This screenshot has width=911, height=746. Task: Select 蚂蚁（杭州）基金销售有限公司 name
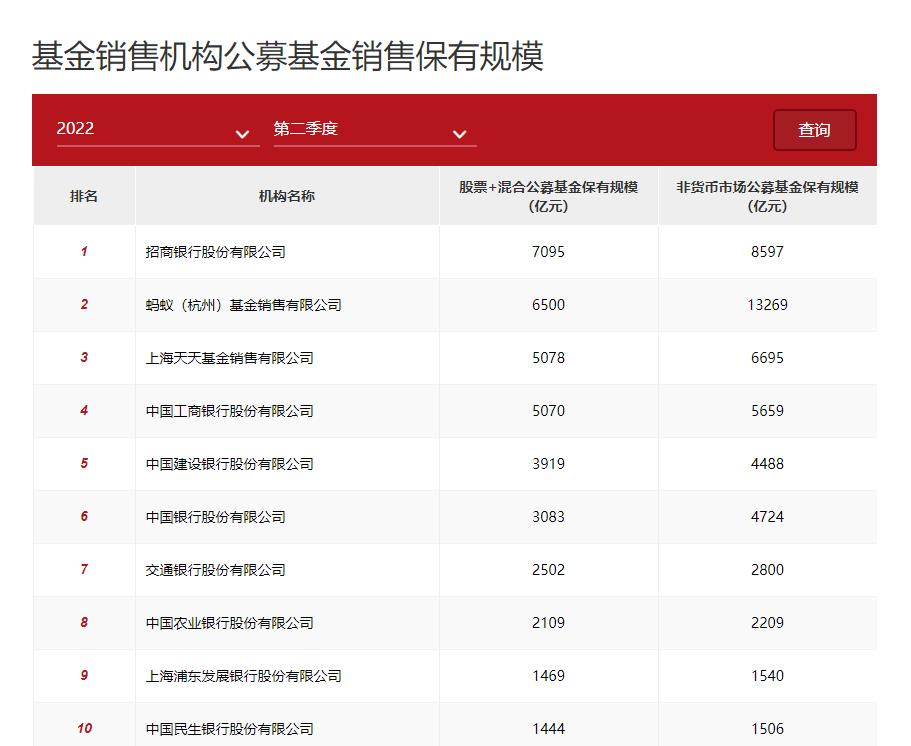pyautogui.click(x=243, y=305)
